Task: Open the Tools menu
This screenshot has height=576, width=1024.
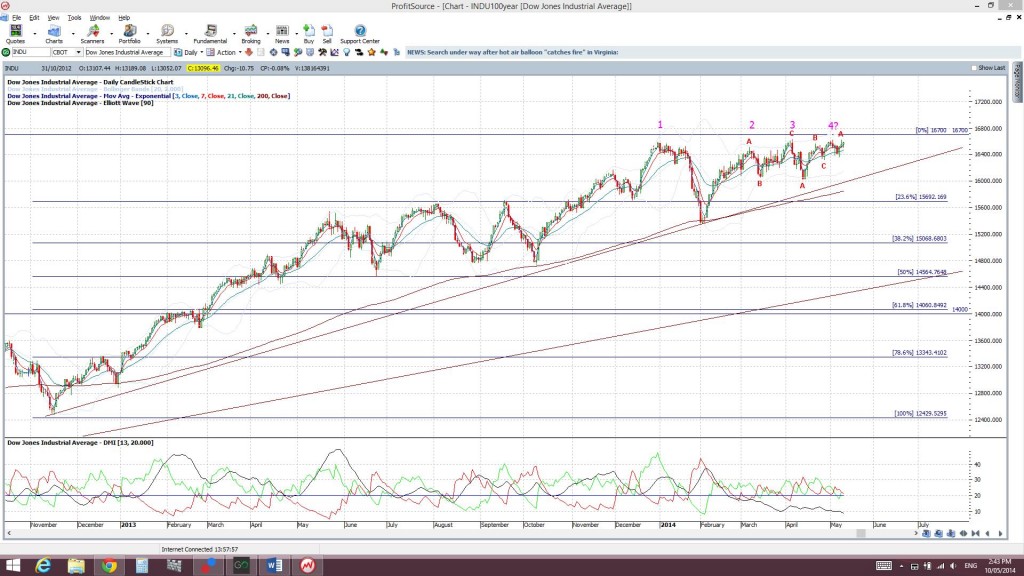Action: pos(74,18)
